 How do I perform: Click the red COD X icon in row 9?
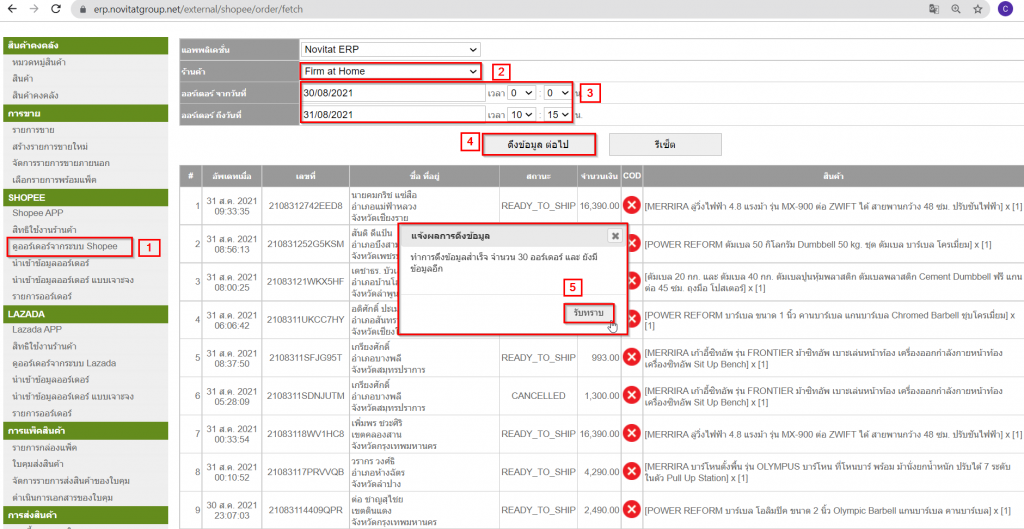[632, 511]
